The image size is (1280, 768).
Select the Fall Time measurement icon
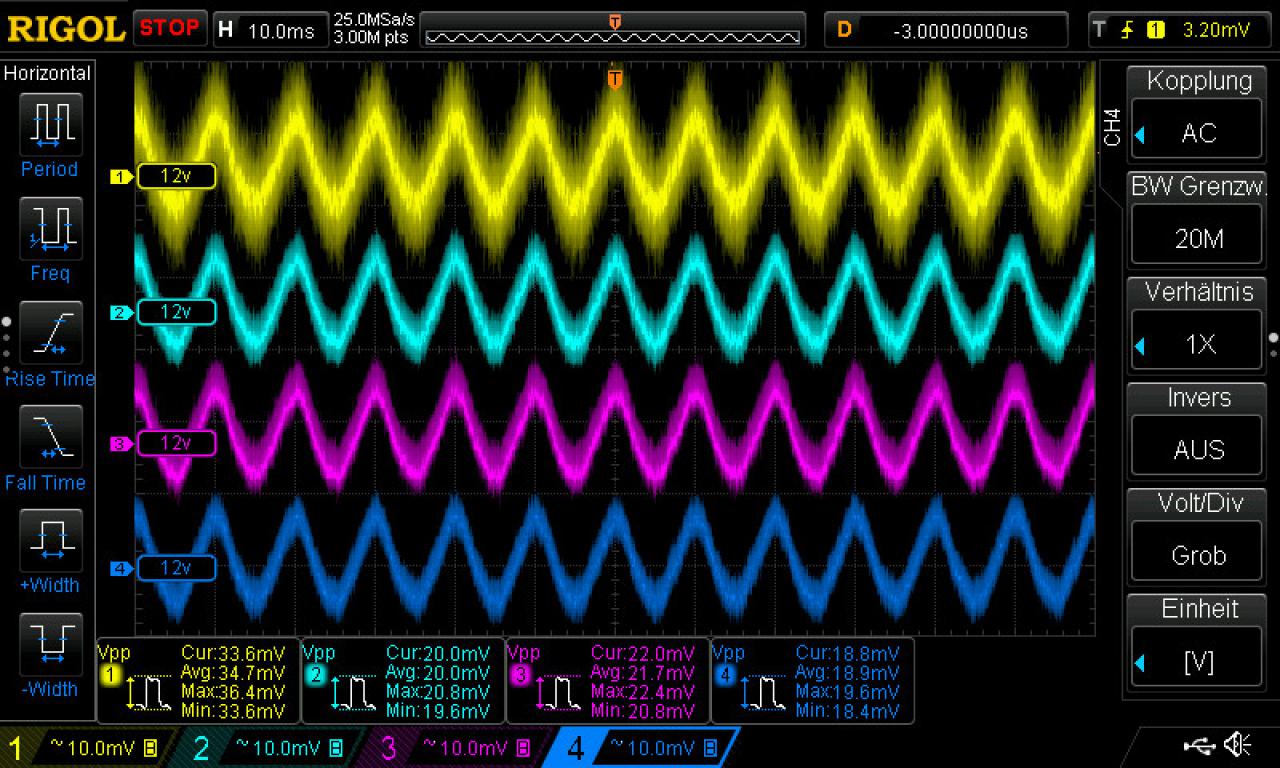coord(50,435)
